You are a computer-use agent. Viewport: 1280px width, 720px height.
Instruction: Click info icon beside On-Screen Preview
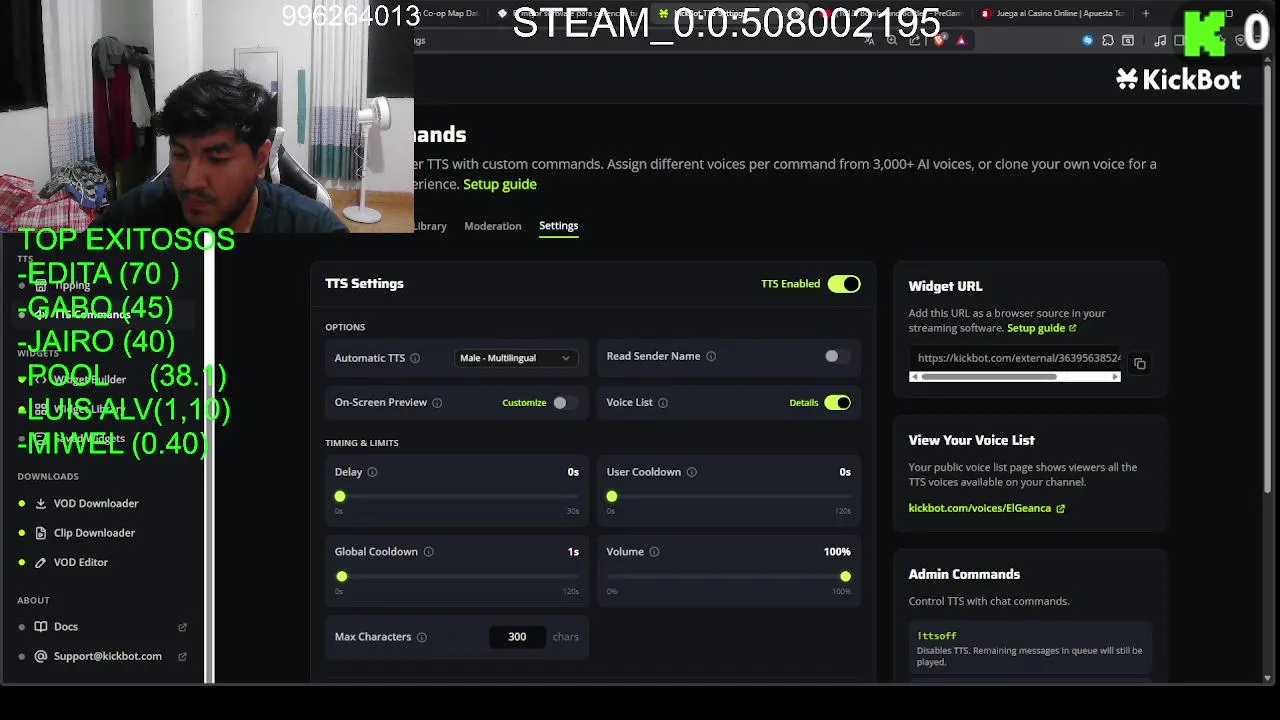(437, 403)
